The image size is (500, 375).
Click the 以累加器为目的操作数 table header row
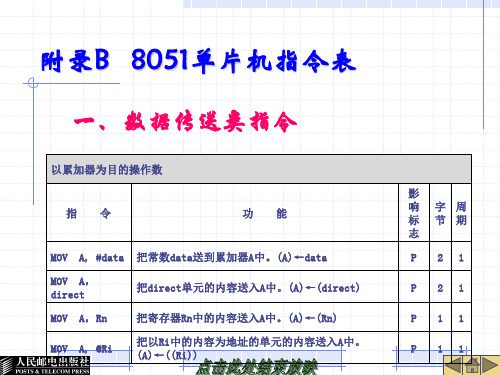pyautogui.click(x=259, y=169)
